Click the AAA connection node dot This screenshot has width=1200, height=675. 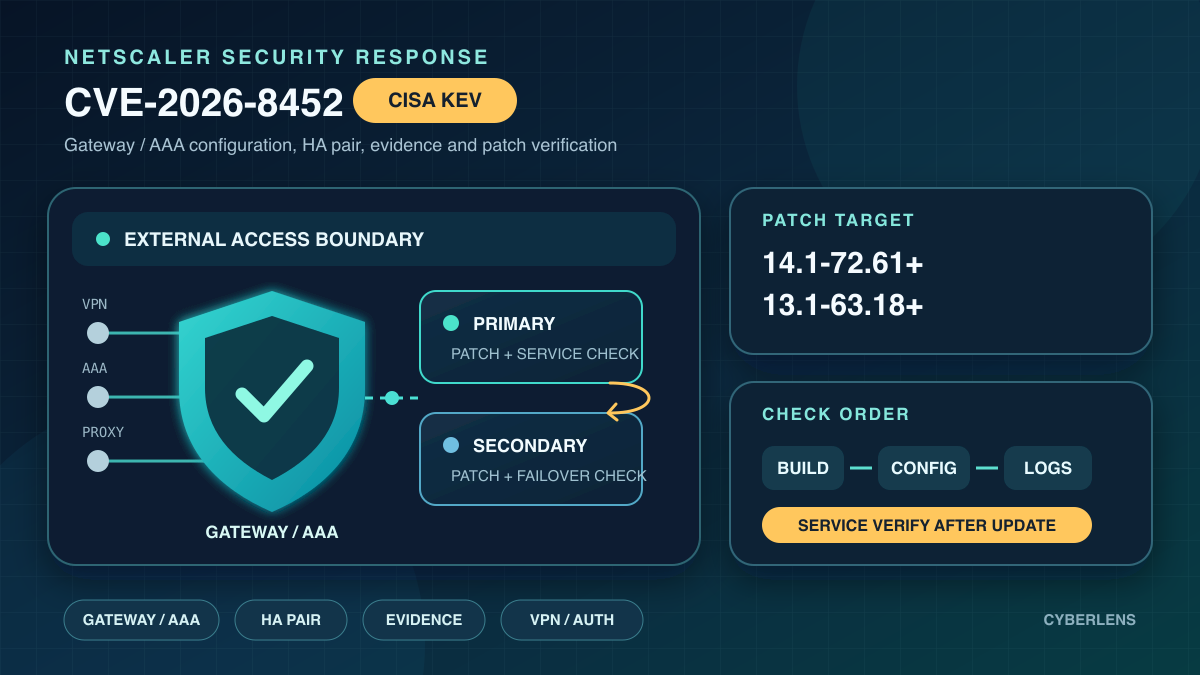[98, 397]
